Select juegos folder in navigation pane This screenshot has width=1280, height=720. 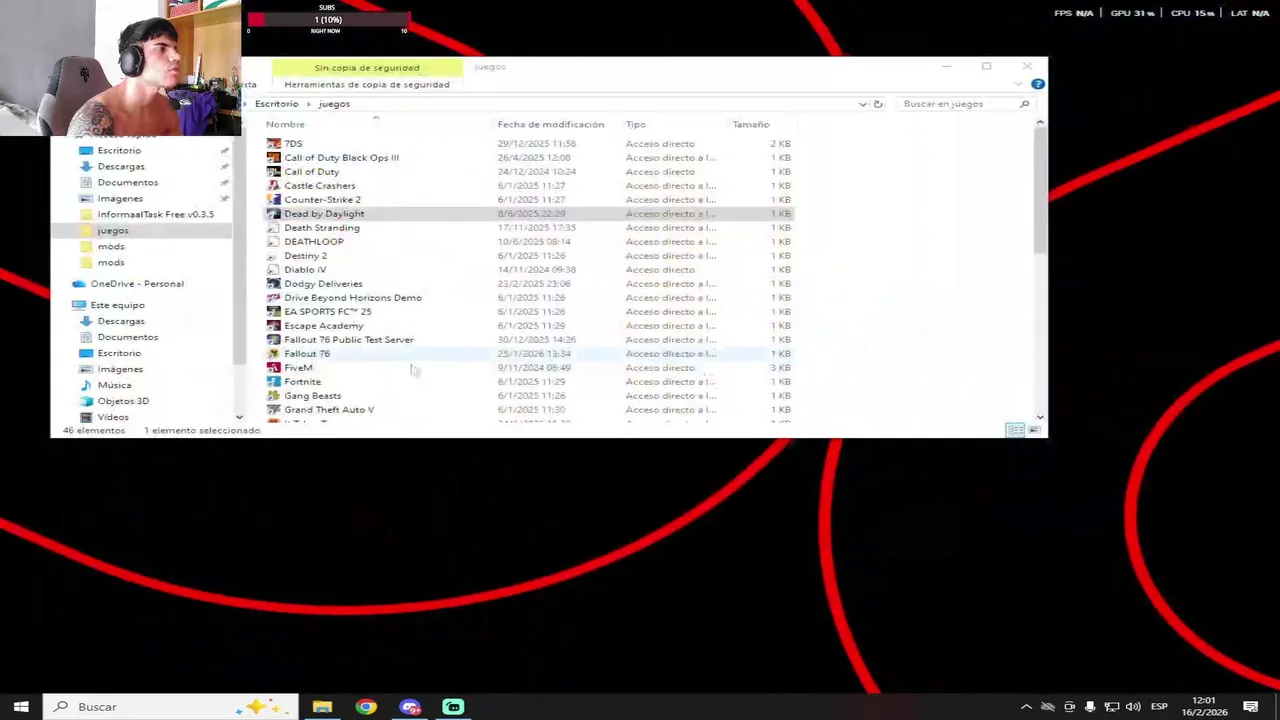113,231
